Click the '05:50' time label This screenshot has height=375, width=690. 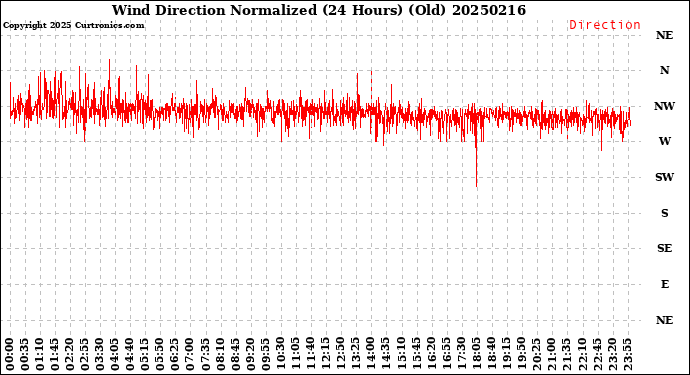pos(160,355)
